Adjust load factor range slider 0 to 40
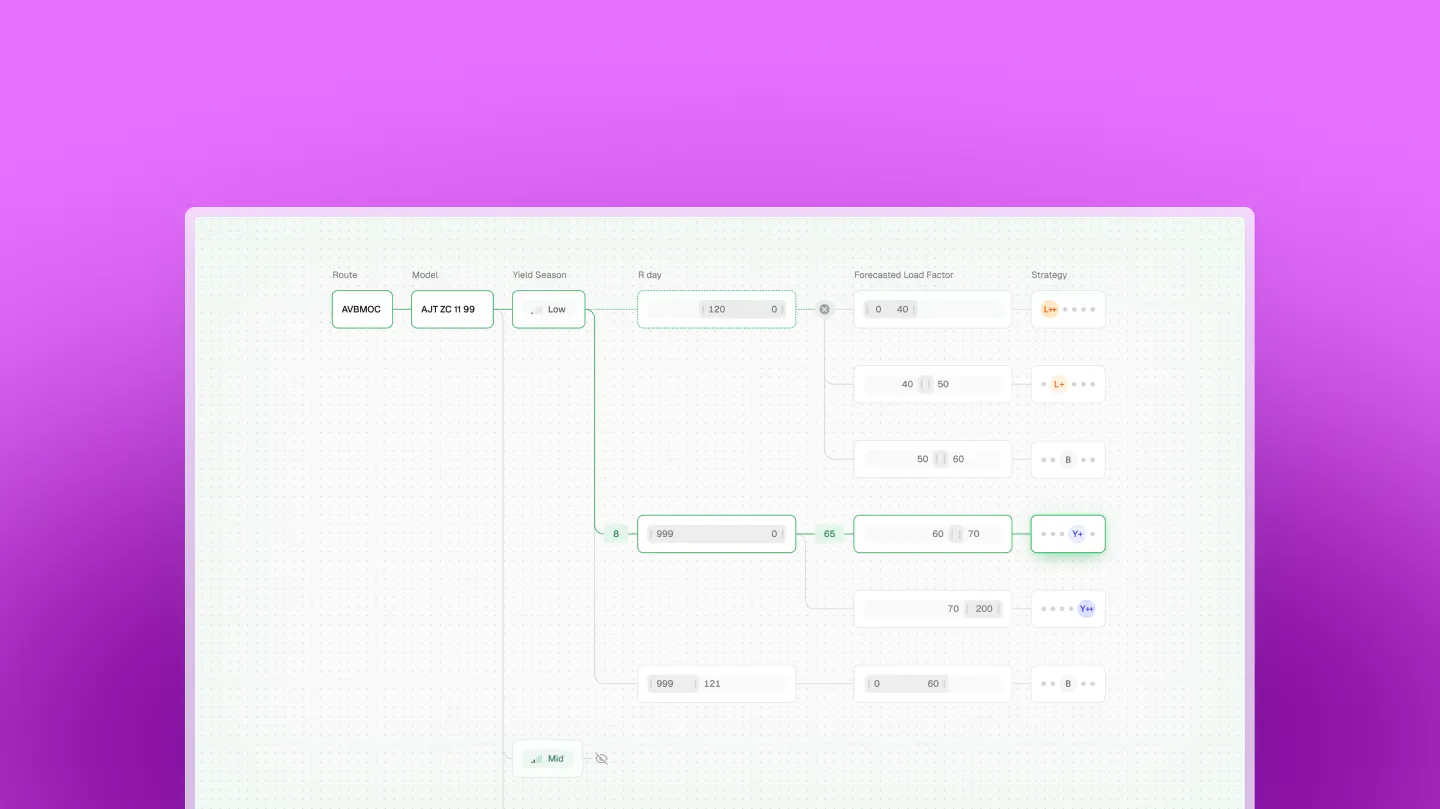This screenshot has height=809, width=1440. pyautogui.click(x=932, y=309)
